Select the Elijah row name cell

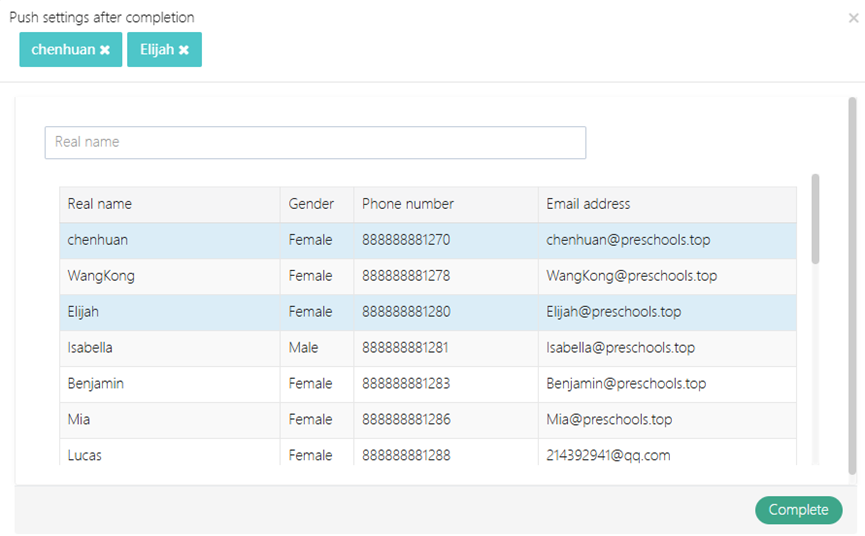(170, 312)
